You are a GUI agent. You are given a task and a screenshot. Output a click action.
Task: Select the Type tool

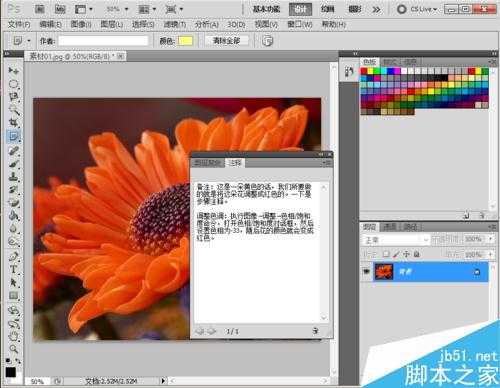(x=13, y=269)
